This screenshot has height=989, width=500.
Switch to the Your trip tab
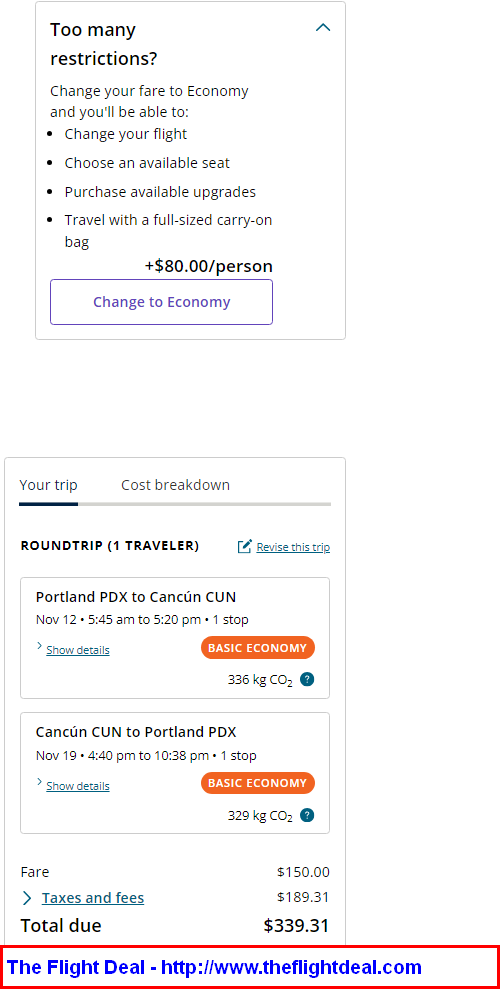(x=49, y=485)
